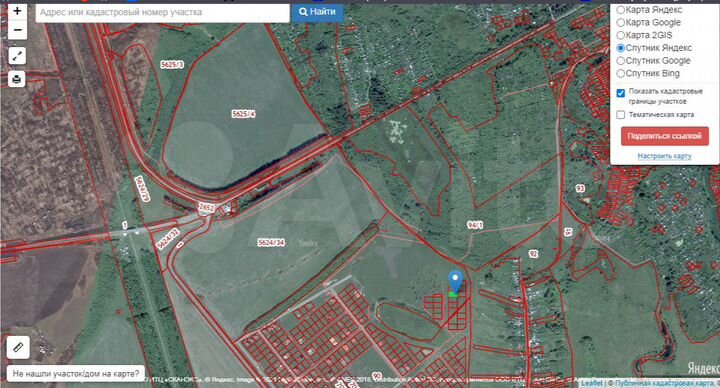
Task: Select Спутник Bing base layer
Action: pos(620,73)
